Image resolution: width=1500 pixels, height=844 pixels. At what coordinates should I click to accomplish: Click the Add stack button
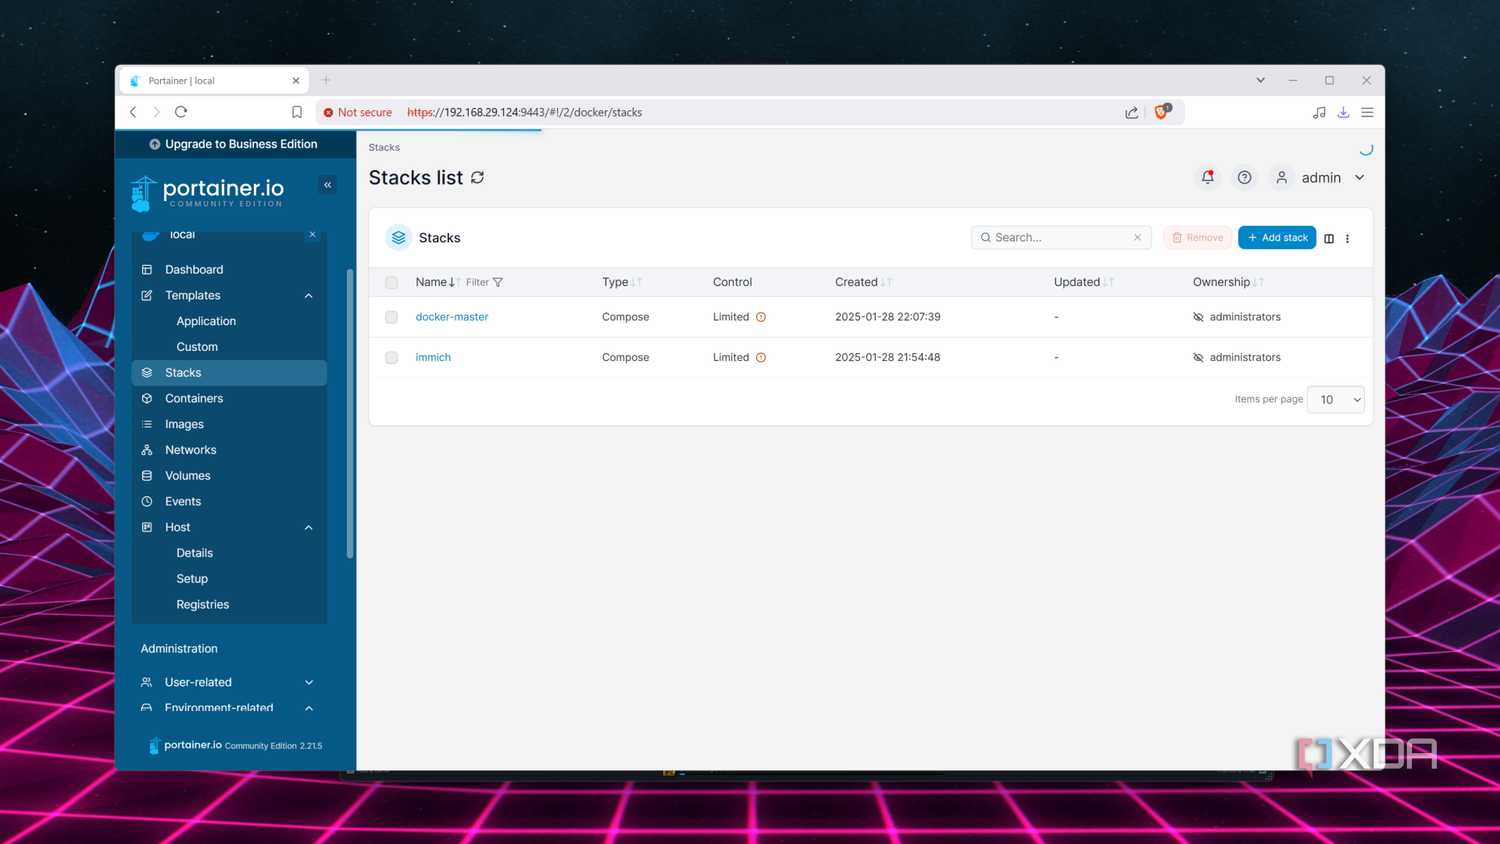tap(1277, 237)
